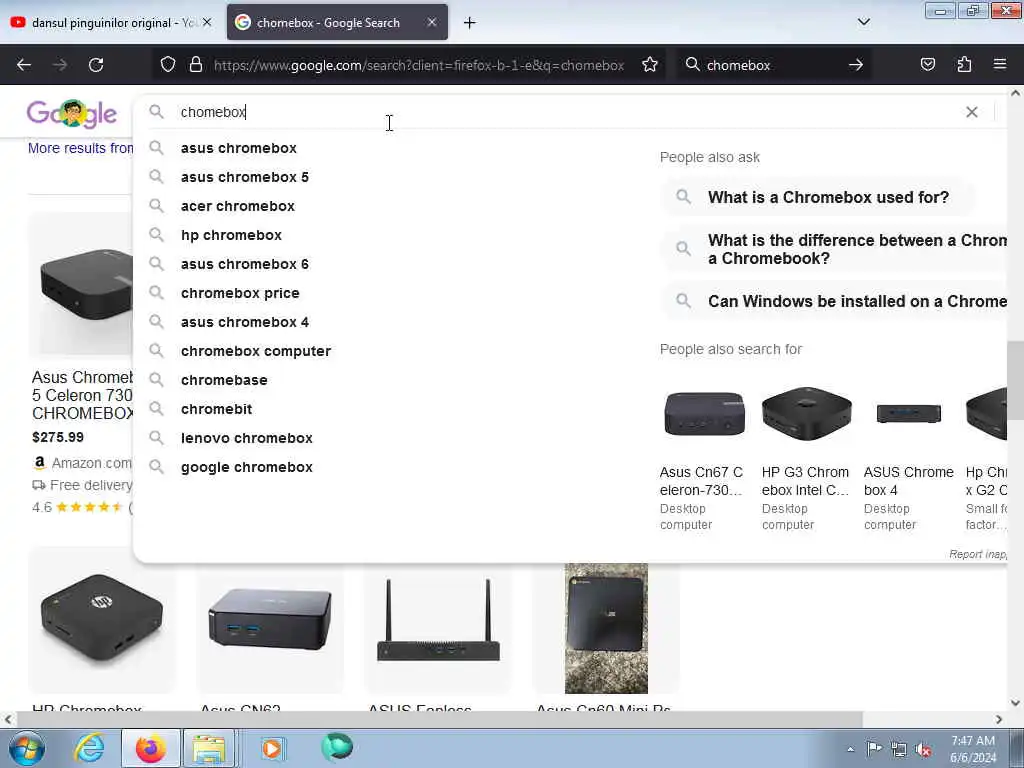The width and height of the screenshot is (1024, 768).
Task: Pick the chromebit suggestion
Action: click(x=216, y=409)
